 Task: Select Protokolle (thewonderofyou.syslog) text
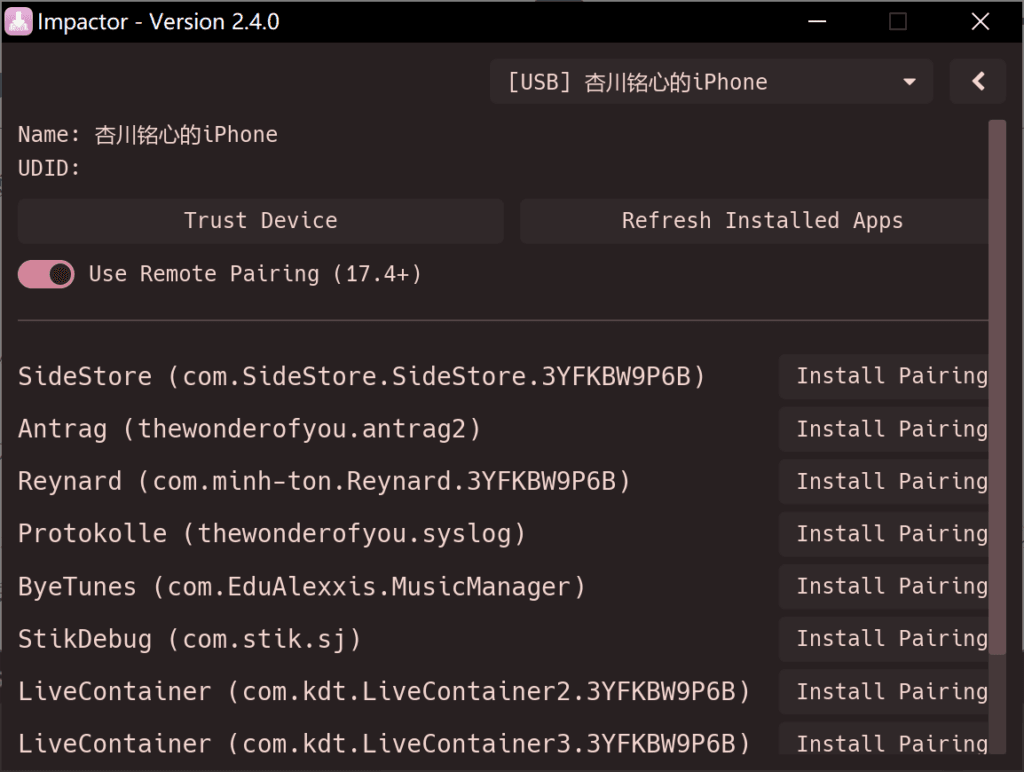[x=272, y=534]
